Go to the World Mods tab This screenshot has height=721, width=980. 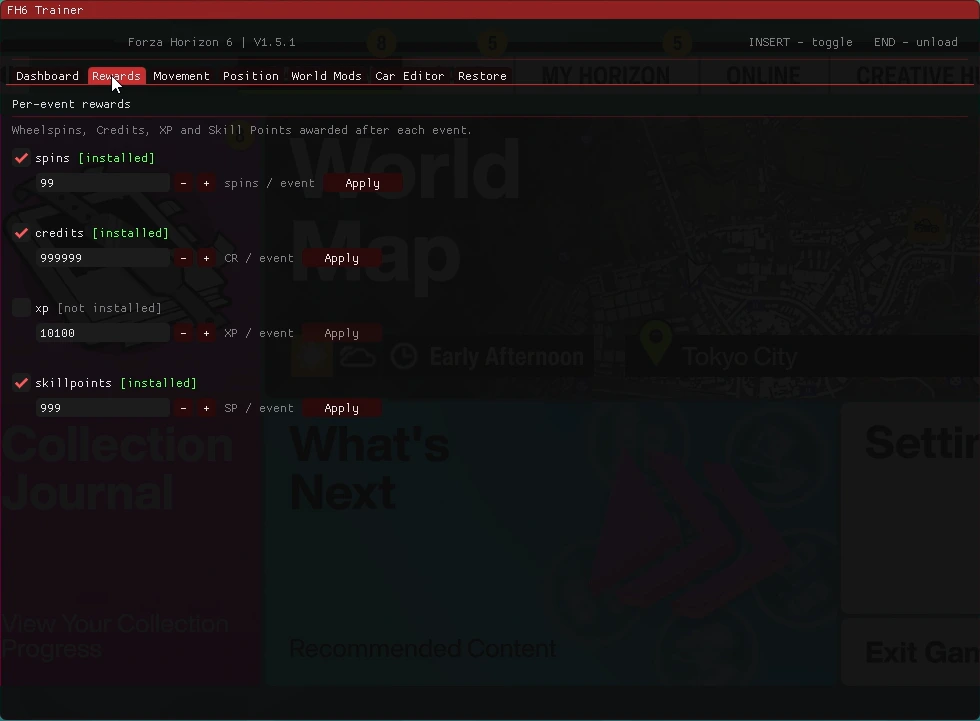click(x=326, y=76)
